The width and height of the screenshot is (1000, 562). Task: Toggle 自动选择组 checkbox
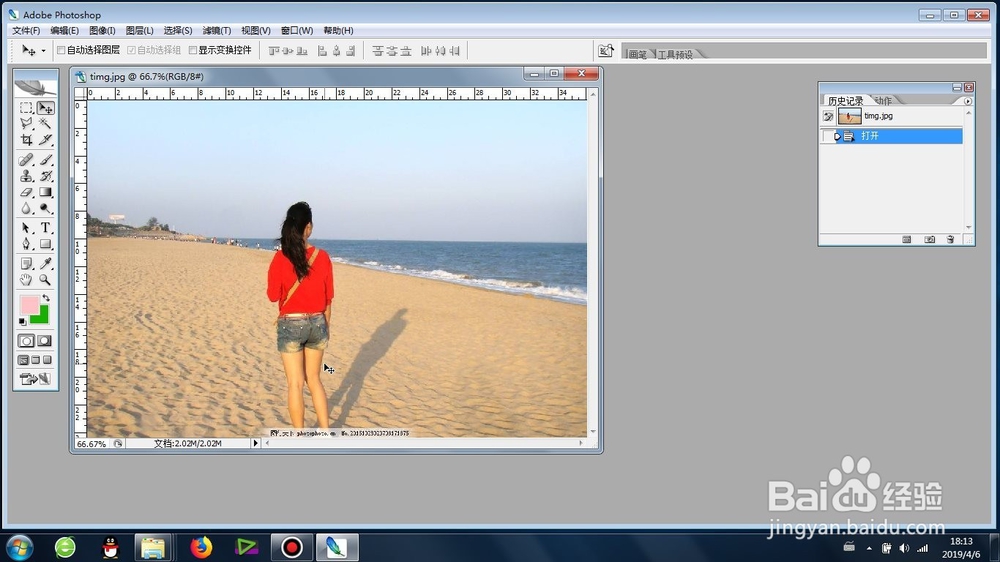tap(131, 50)
